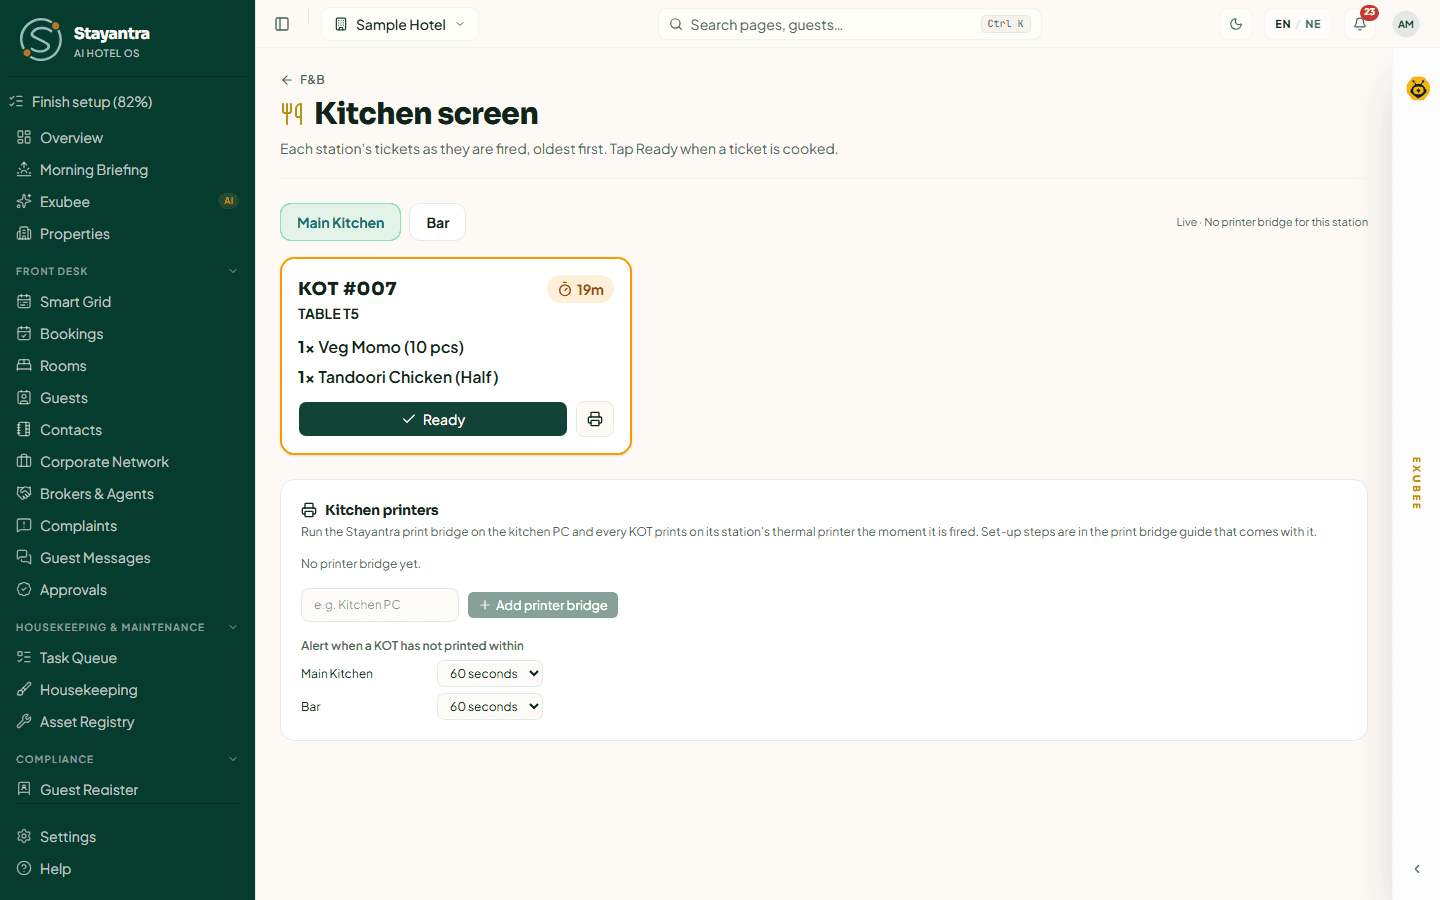The width and height of the screenshot is (1440, 900).
Task: Click the vertical EXUBEE side label
Action: [1417, 483]
